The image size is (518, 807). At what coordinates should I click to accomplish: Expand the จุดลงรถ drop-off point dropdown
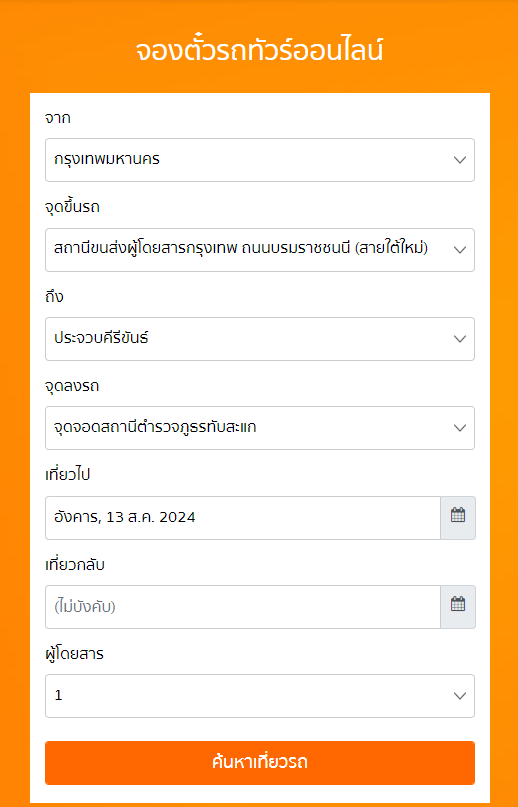(x=260, y=428)
